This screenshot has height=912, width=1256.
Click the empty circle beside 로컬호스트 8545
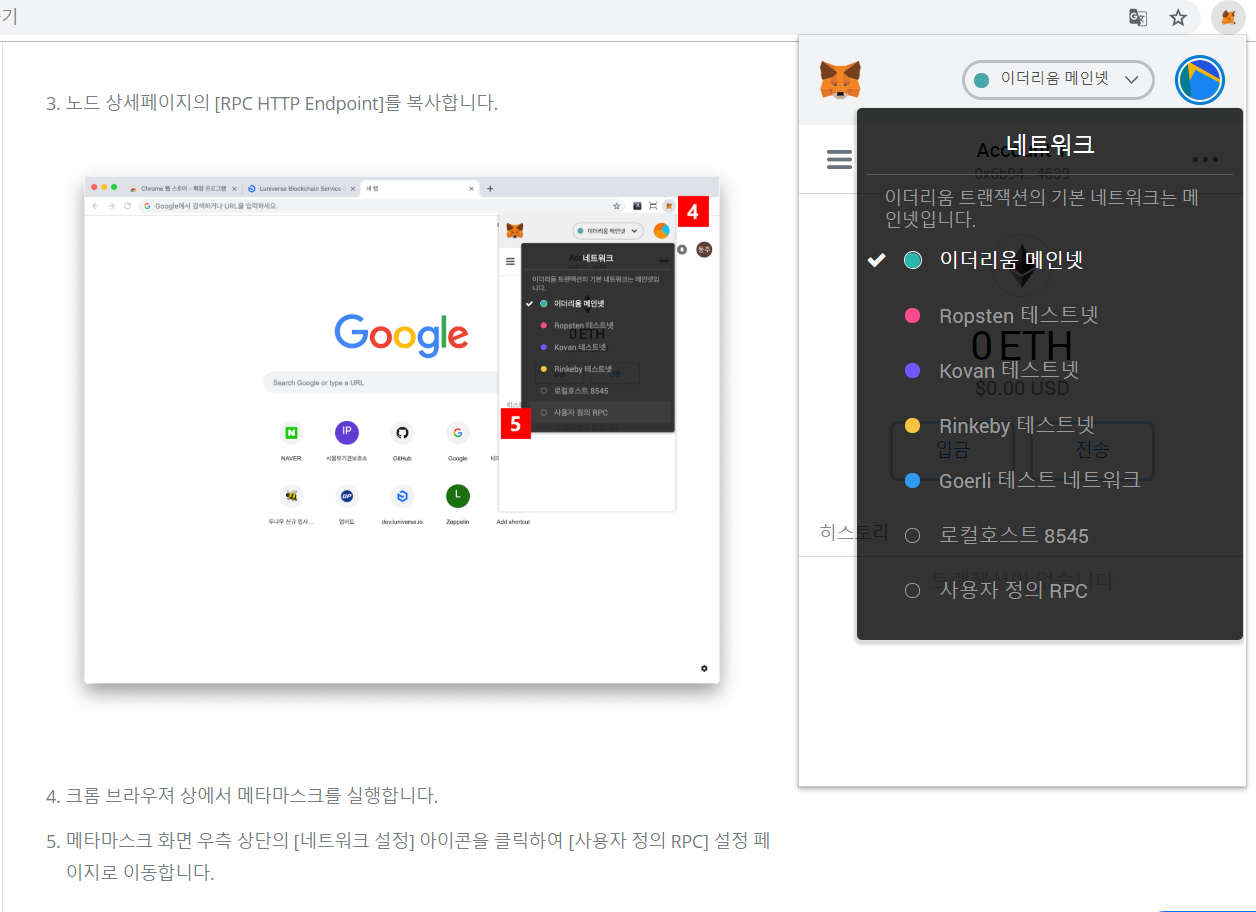tap(912, 535)
